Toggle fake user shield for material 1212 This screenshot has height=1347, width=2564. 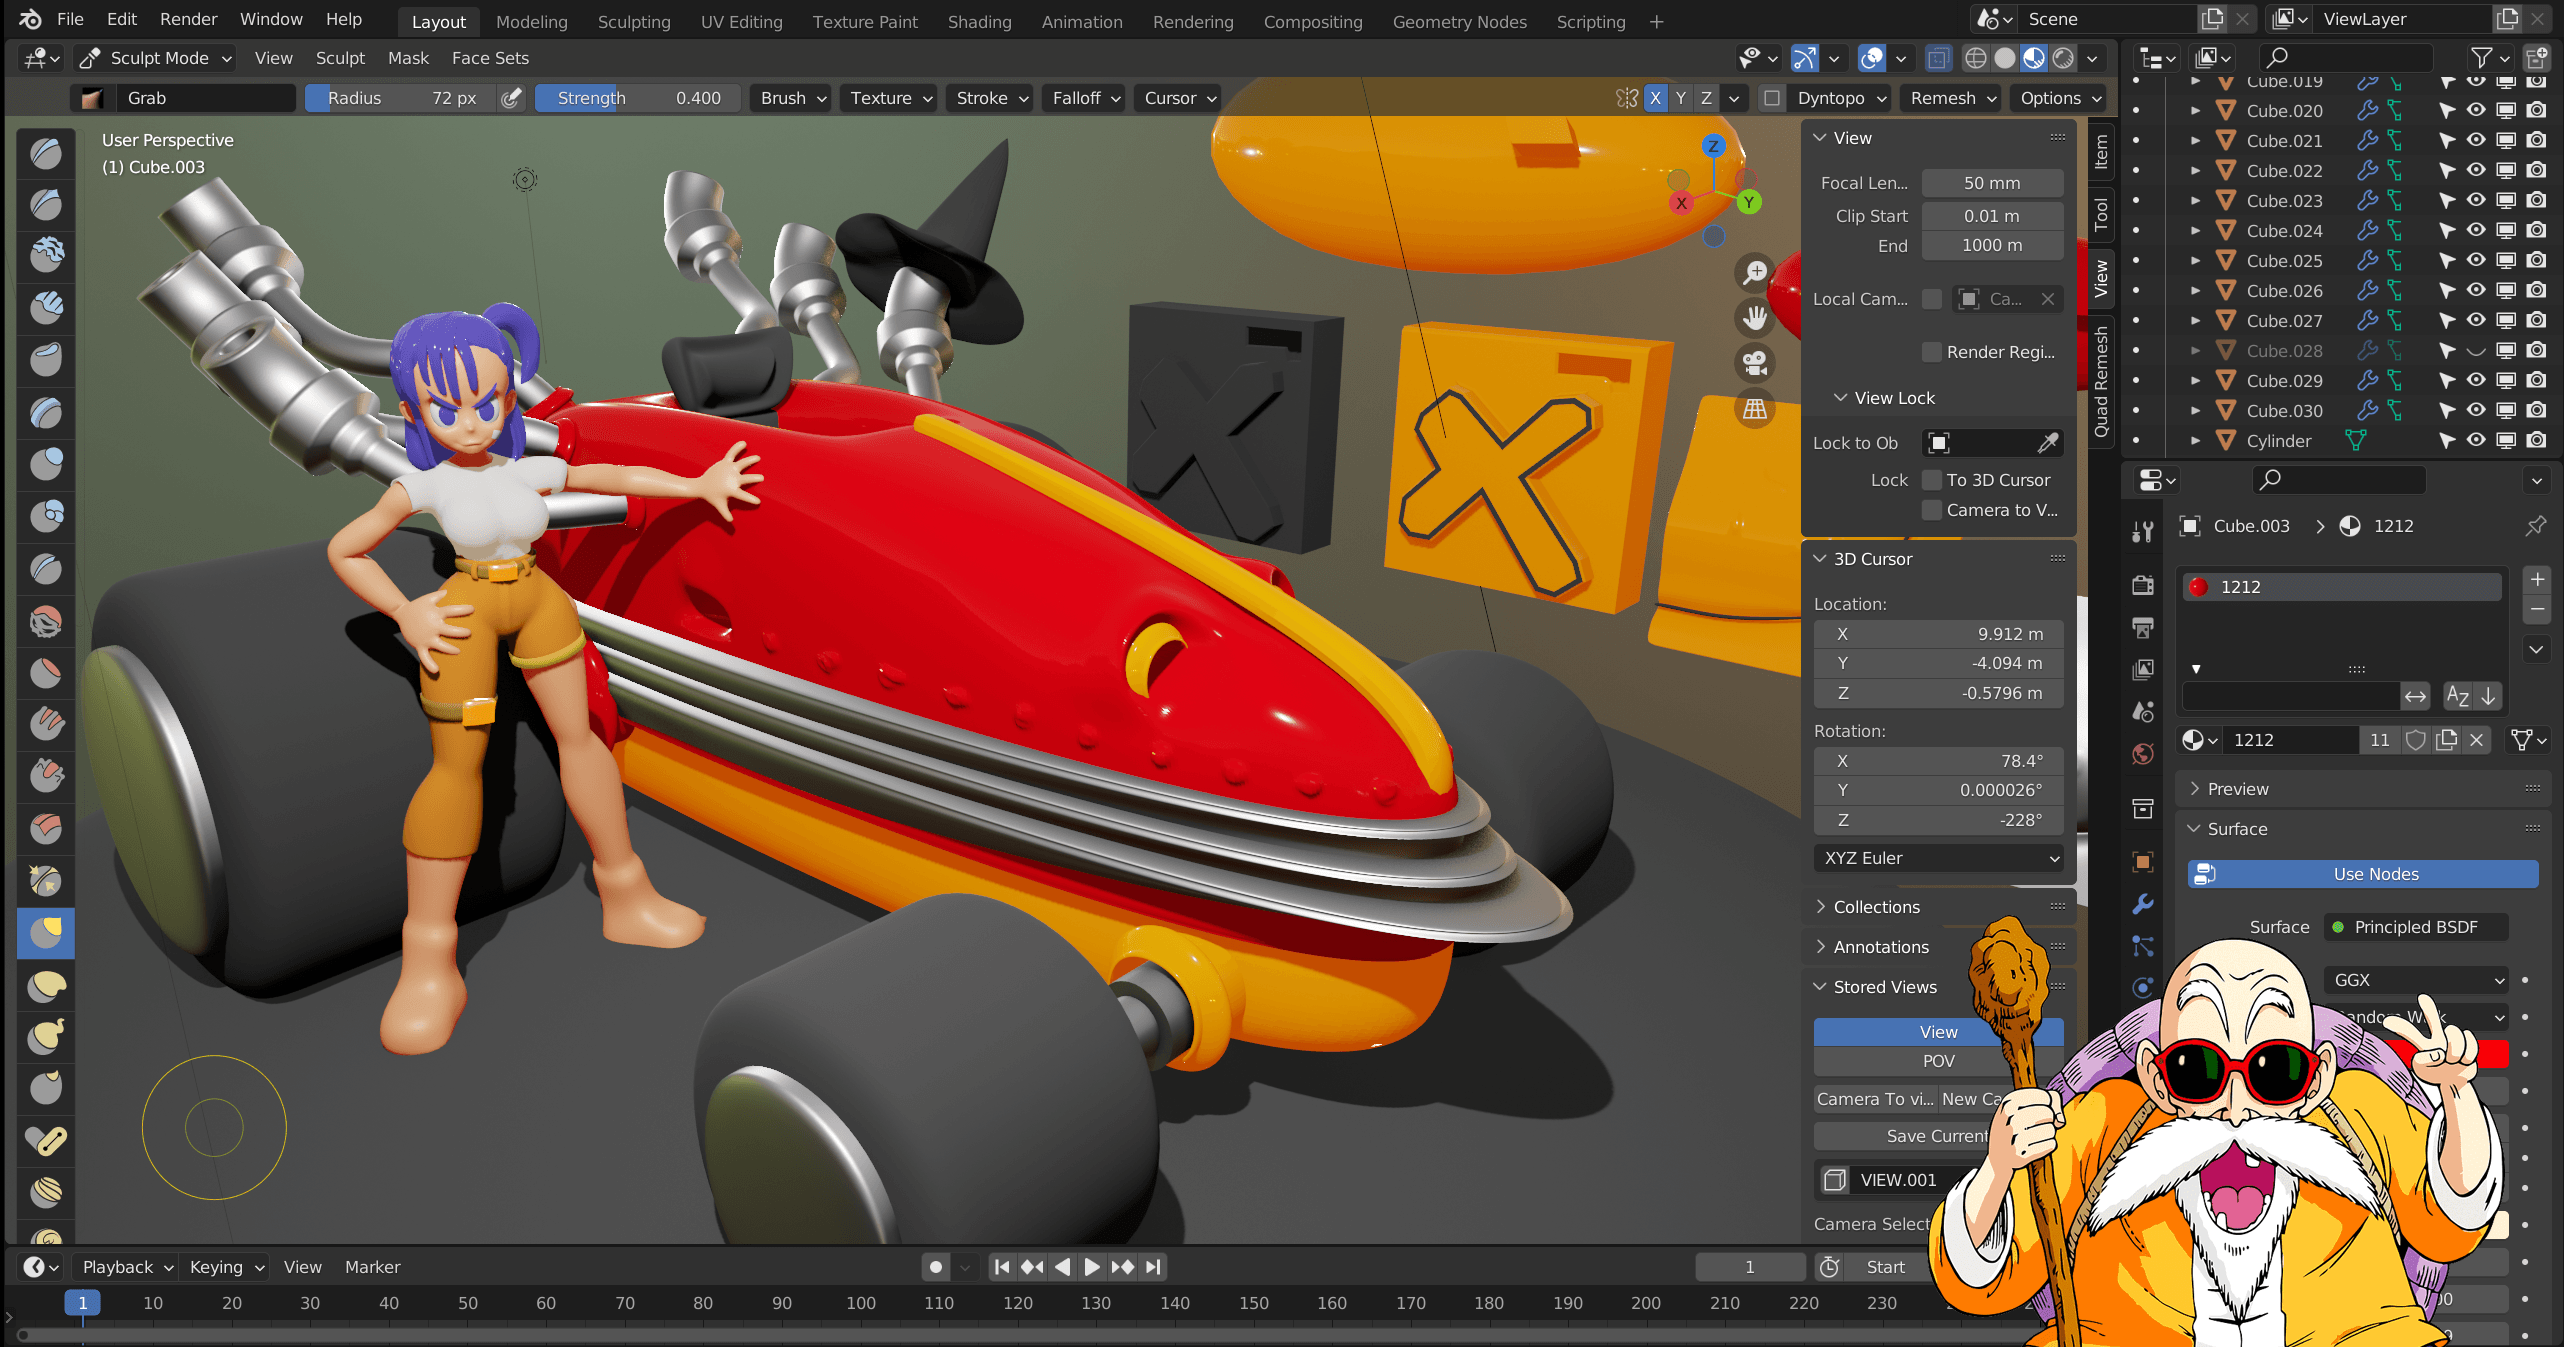pos(2415,740)
